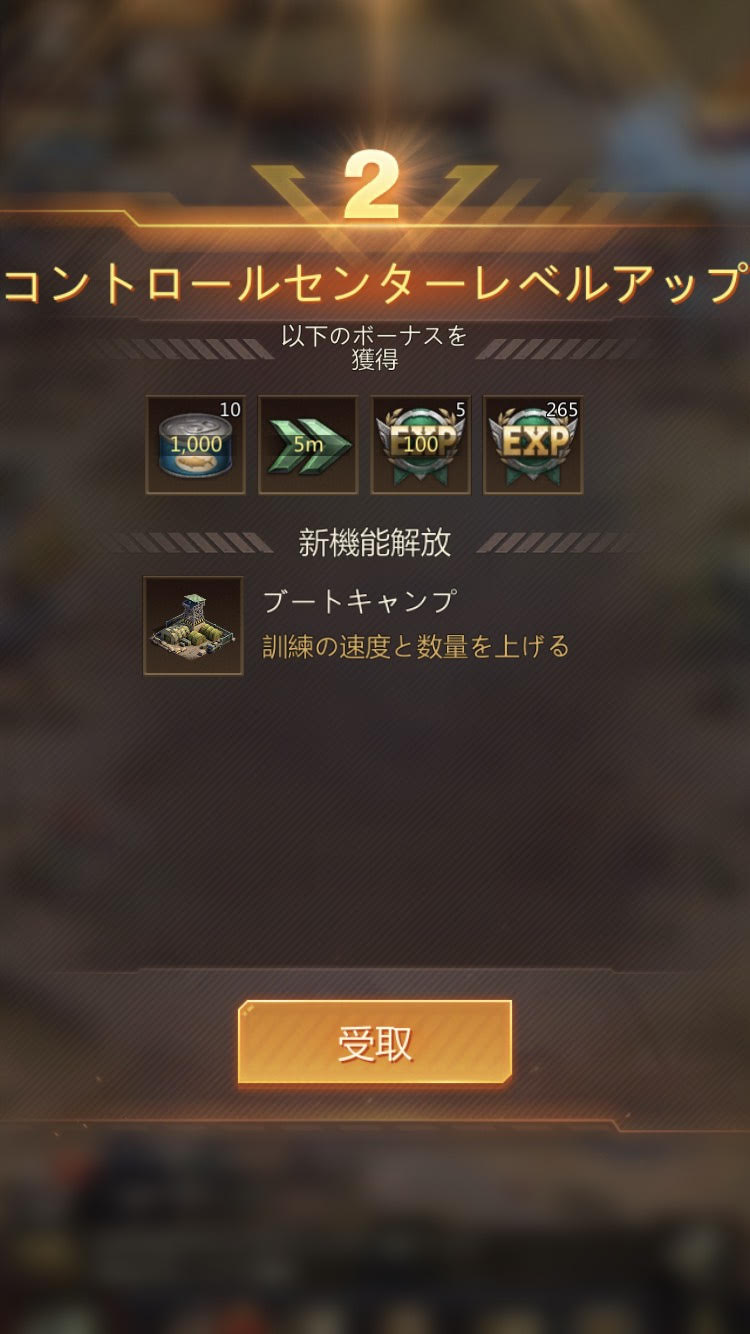Click the 以下のボーナスを獲得 header text

click(x=374, y=348)
